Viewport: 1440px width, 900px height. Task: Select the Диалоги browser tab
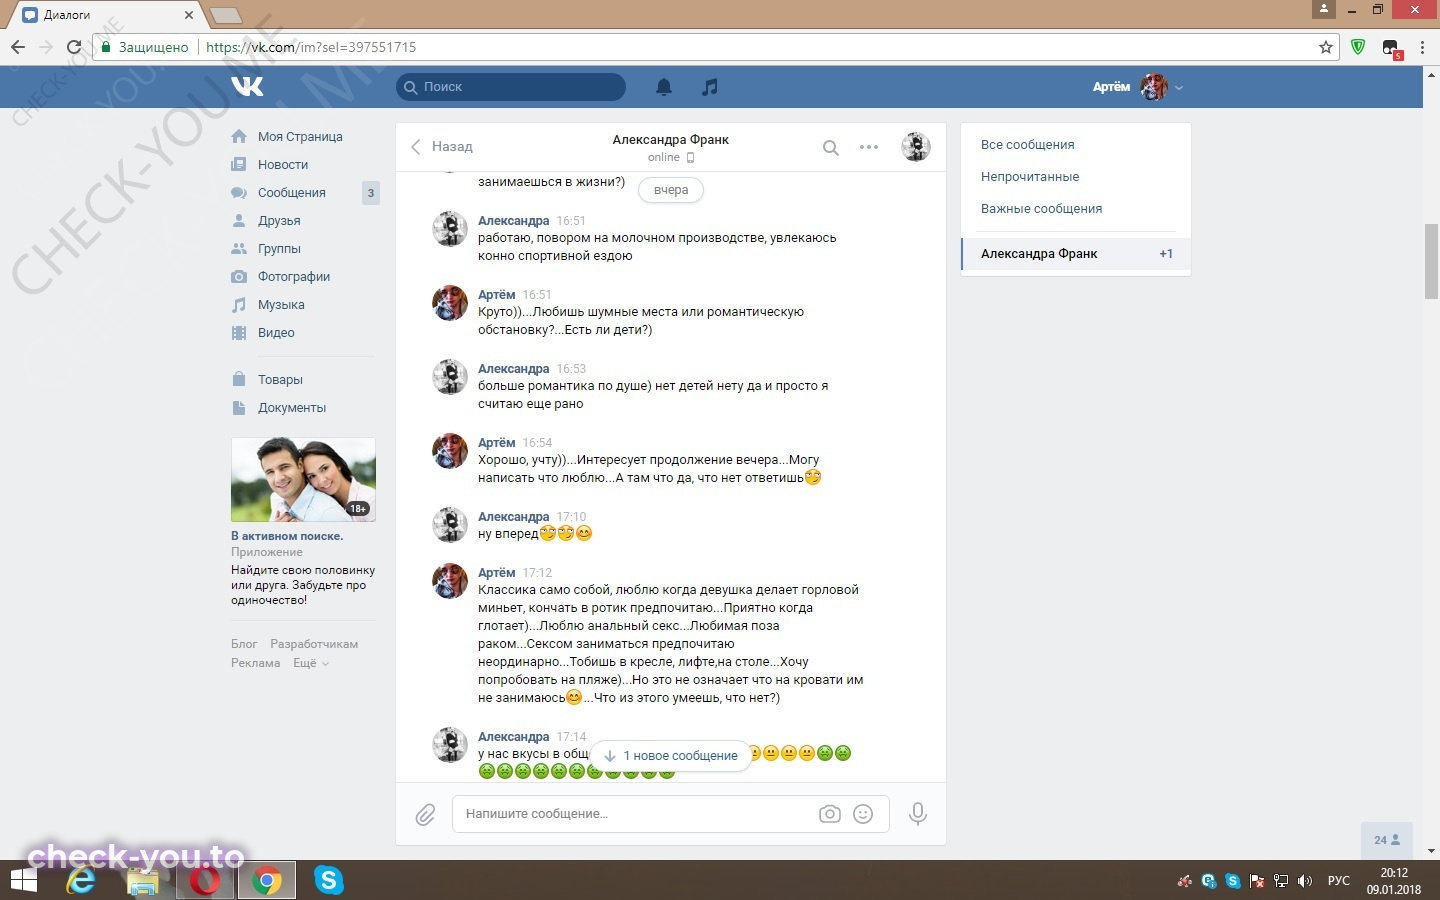pos(105,15)
